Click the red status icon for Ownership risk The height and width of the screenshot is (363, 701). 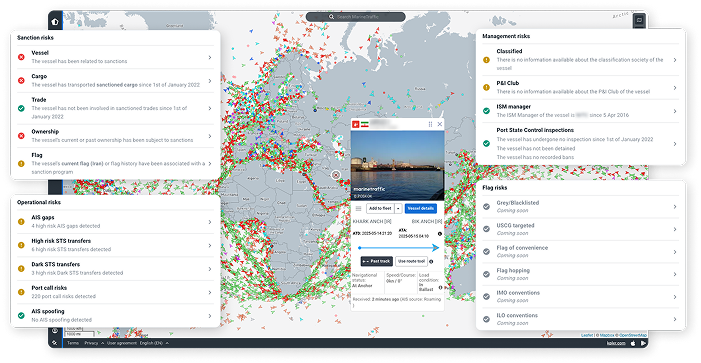point(21,136)
